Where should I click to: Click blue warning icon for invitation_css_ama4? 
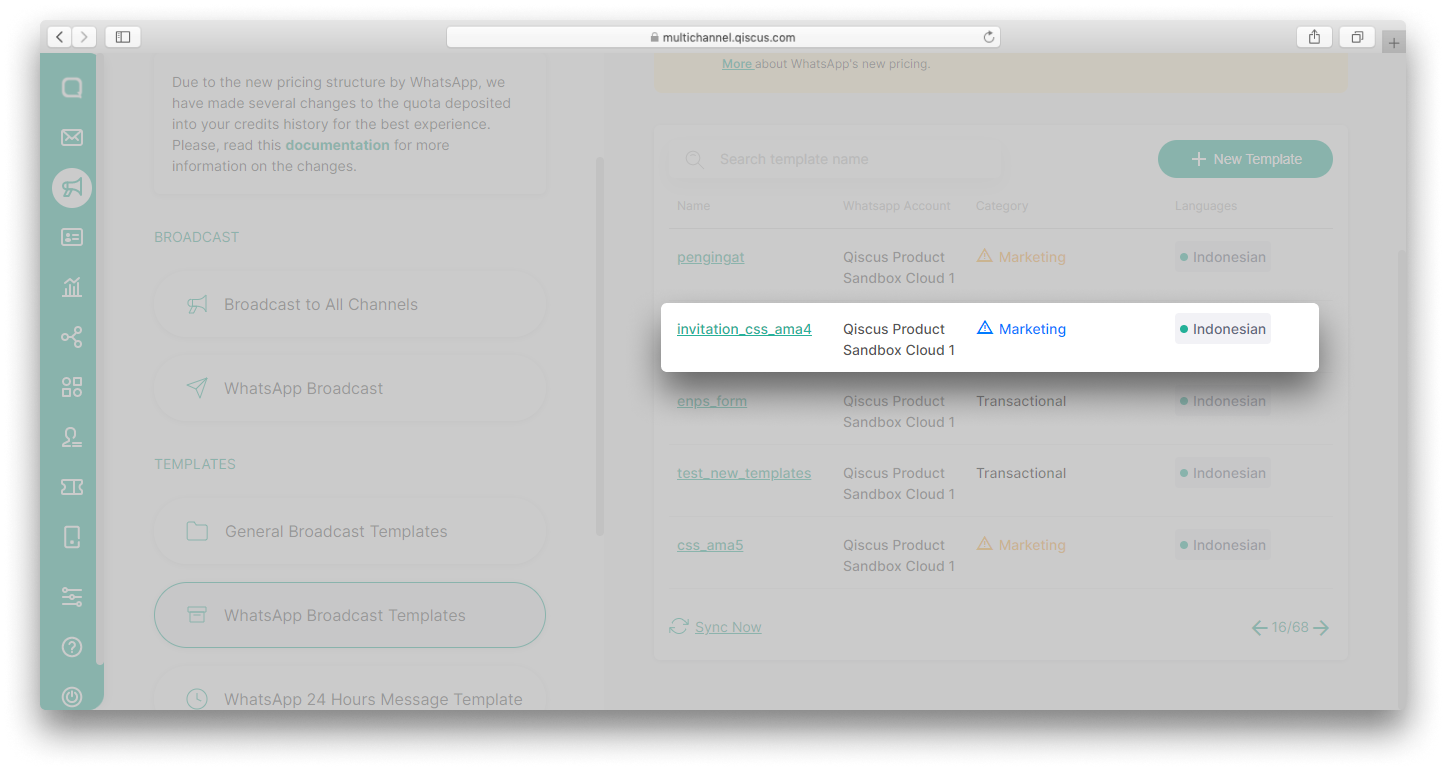click(x=985, y=327)
